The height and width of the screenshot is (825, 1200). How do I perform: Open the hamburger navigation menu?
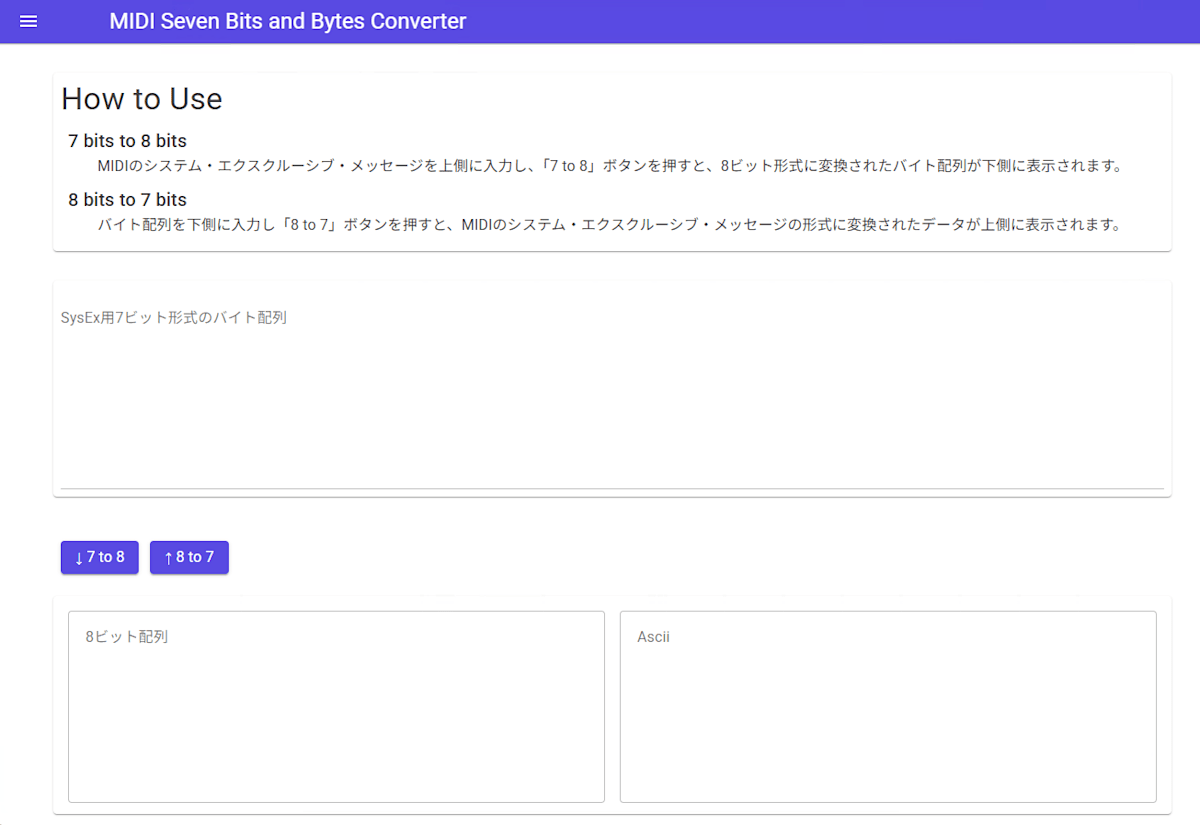pos(29,21)
